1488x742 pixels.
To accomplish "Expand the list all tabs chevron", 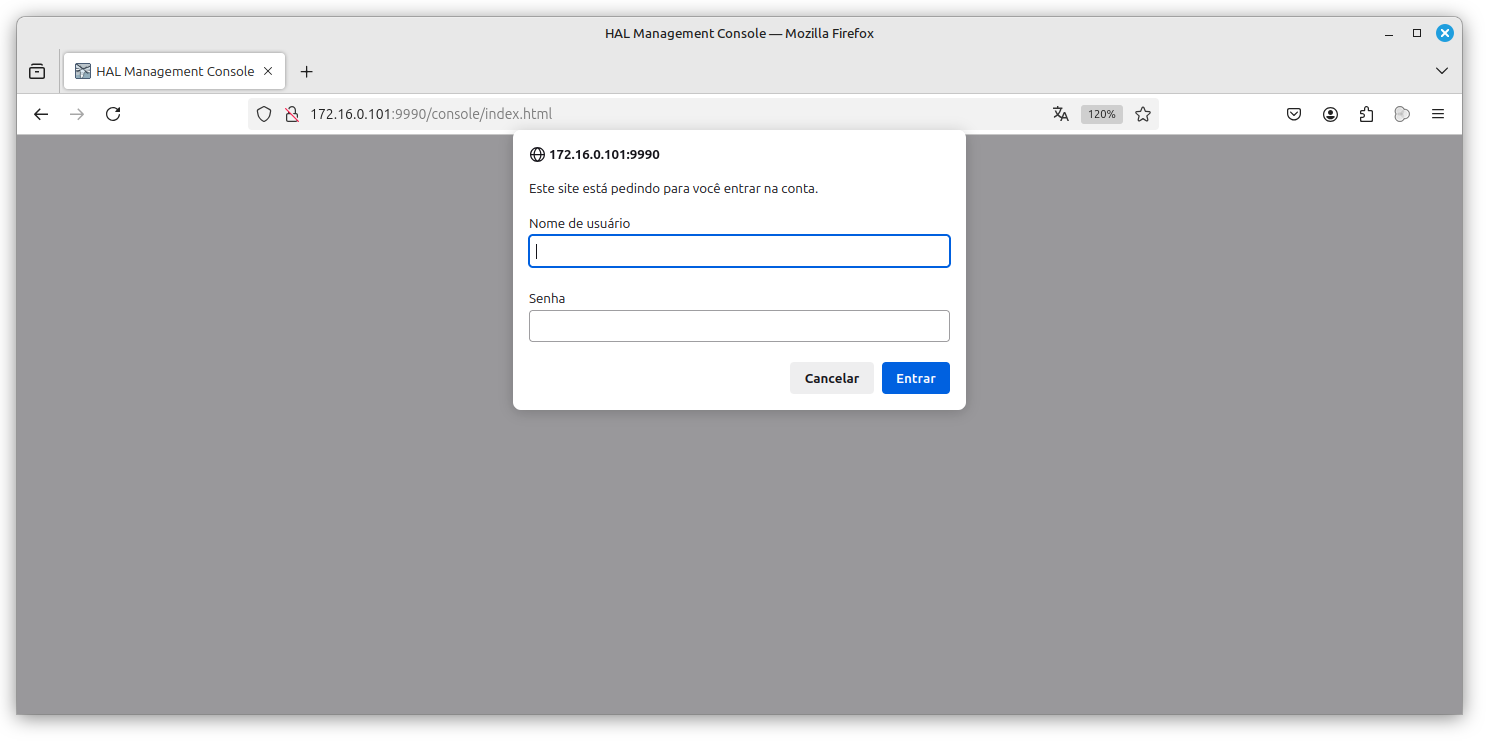I will (1442, 71).
